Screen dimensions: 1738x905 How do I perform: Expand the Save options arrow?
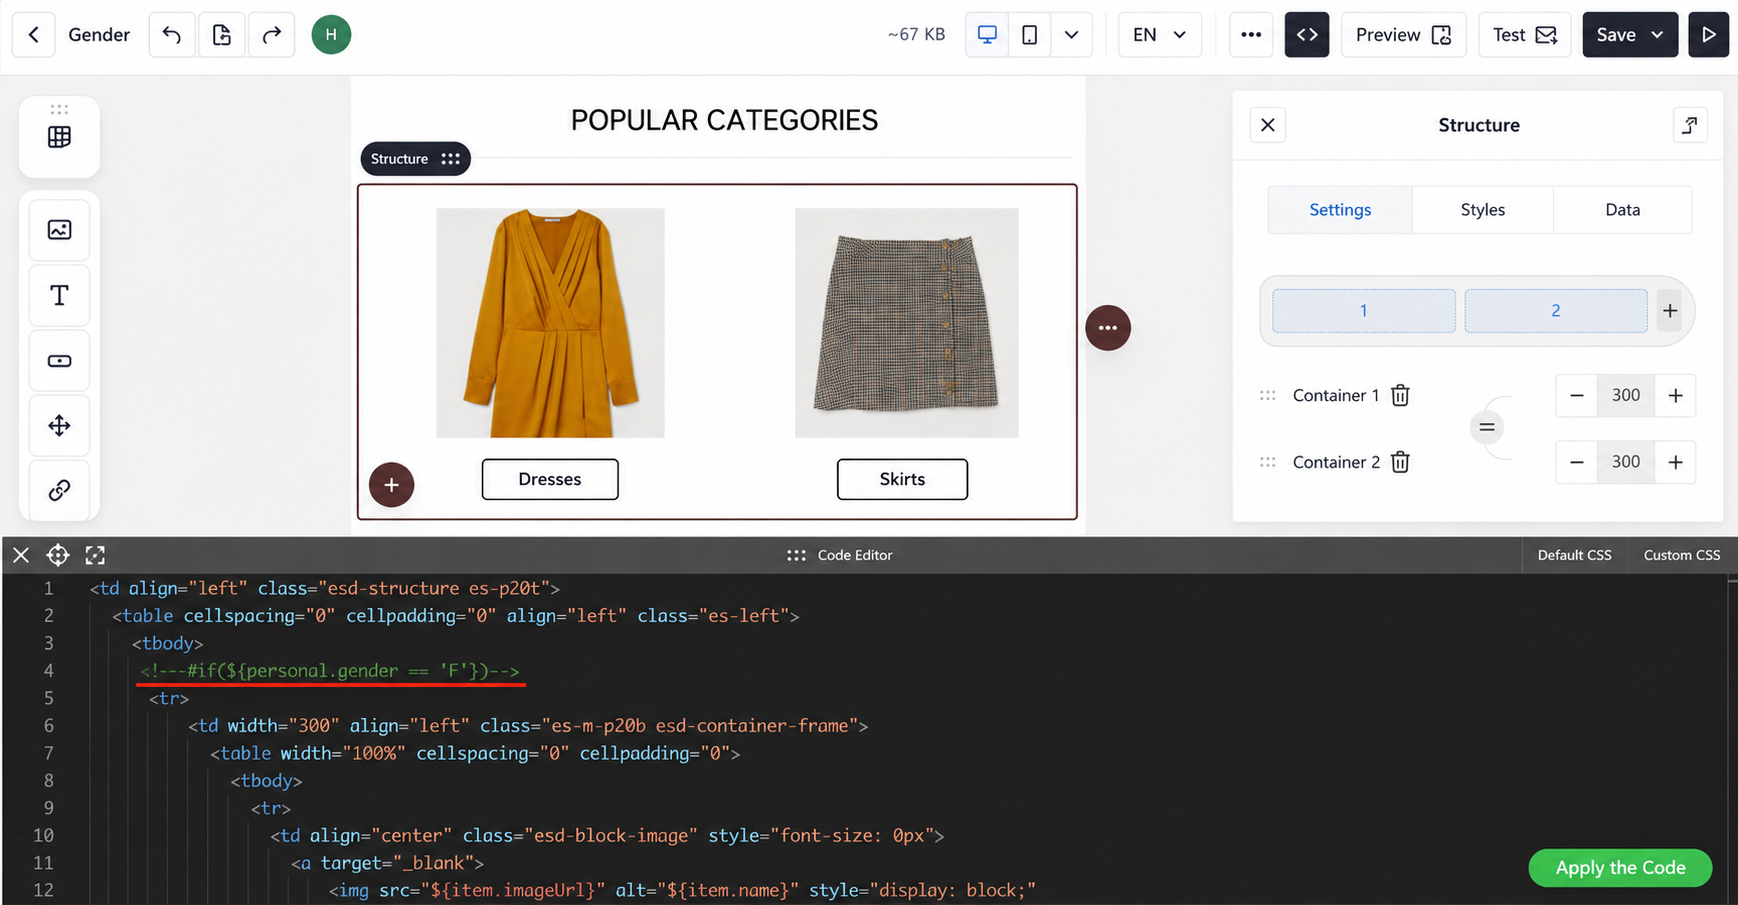click(x=1658, y=35)
